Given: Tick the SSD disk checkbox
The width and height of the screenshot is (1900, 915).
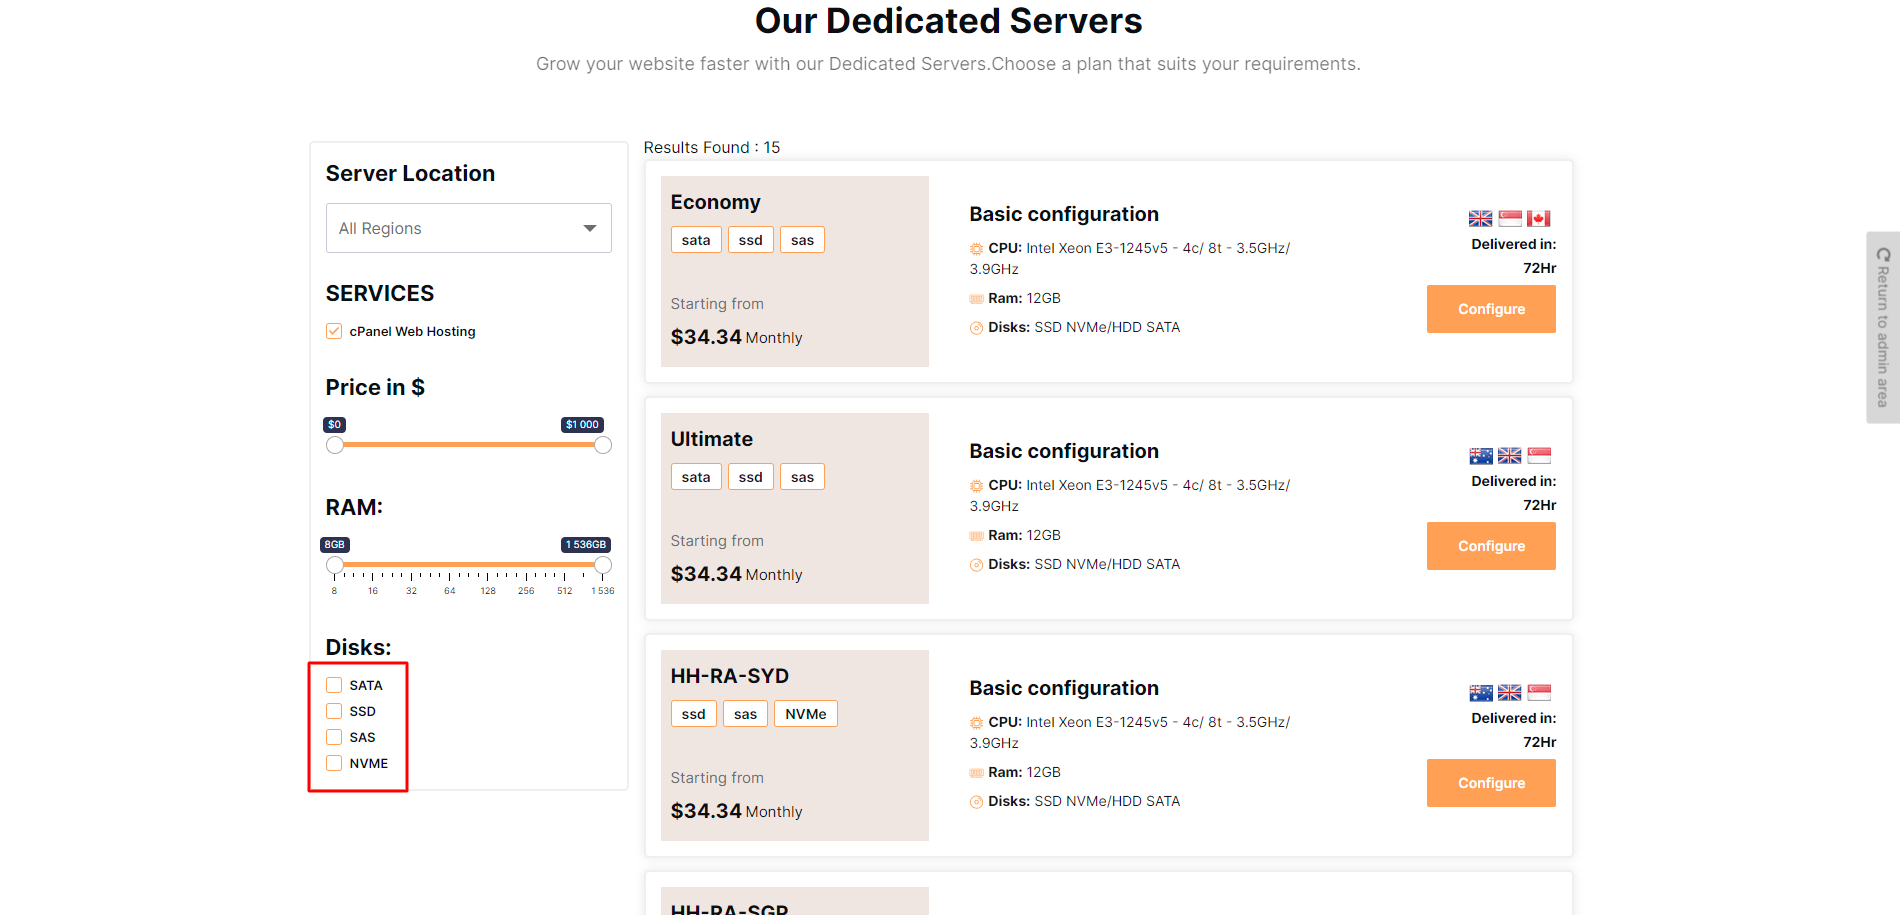Looking at the screenshot, I should (334, 712).
